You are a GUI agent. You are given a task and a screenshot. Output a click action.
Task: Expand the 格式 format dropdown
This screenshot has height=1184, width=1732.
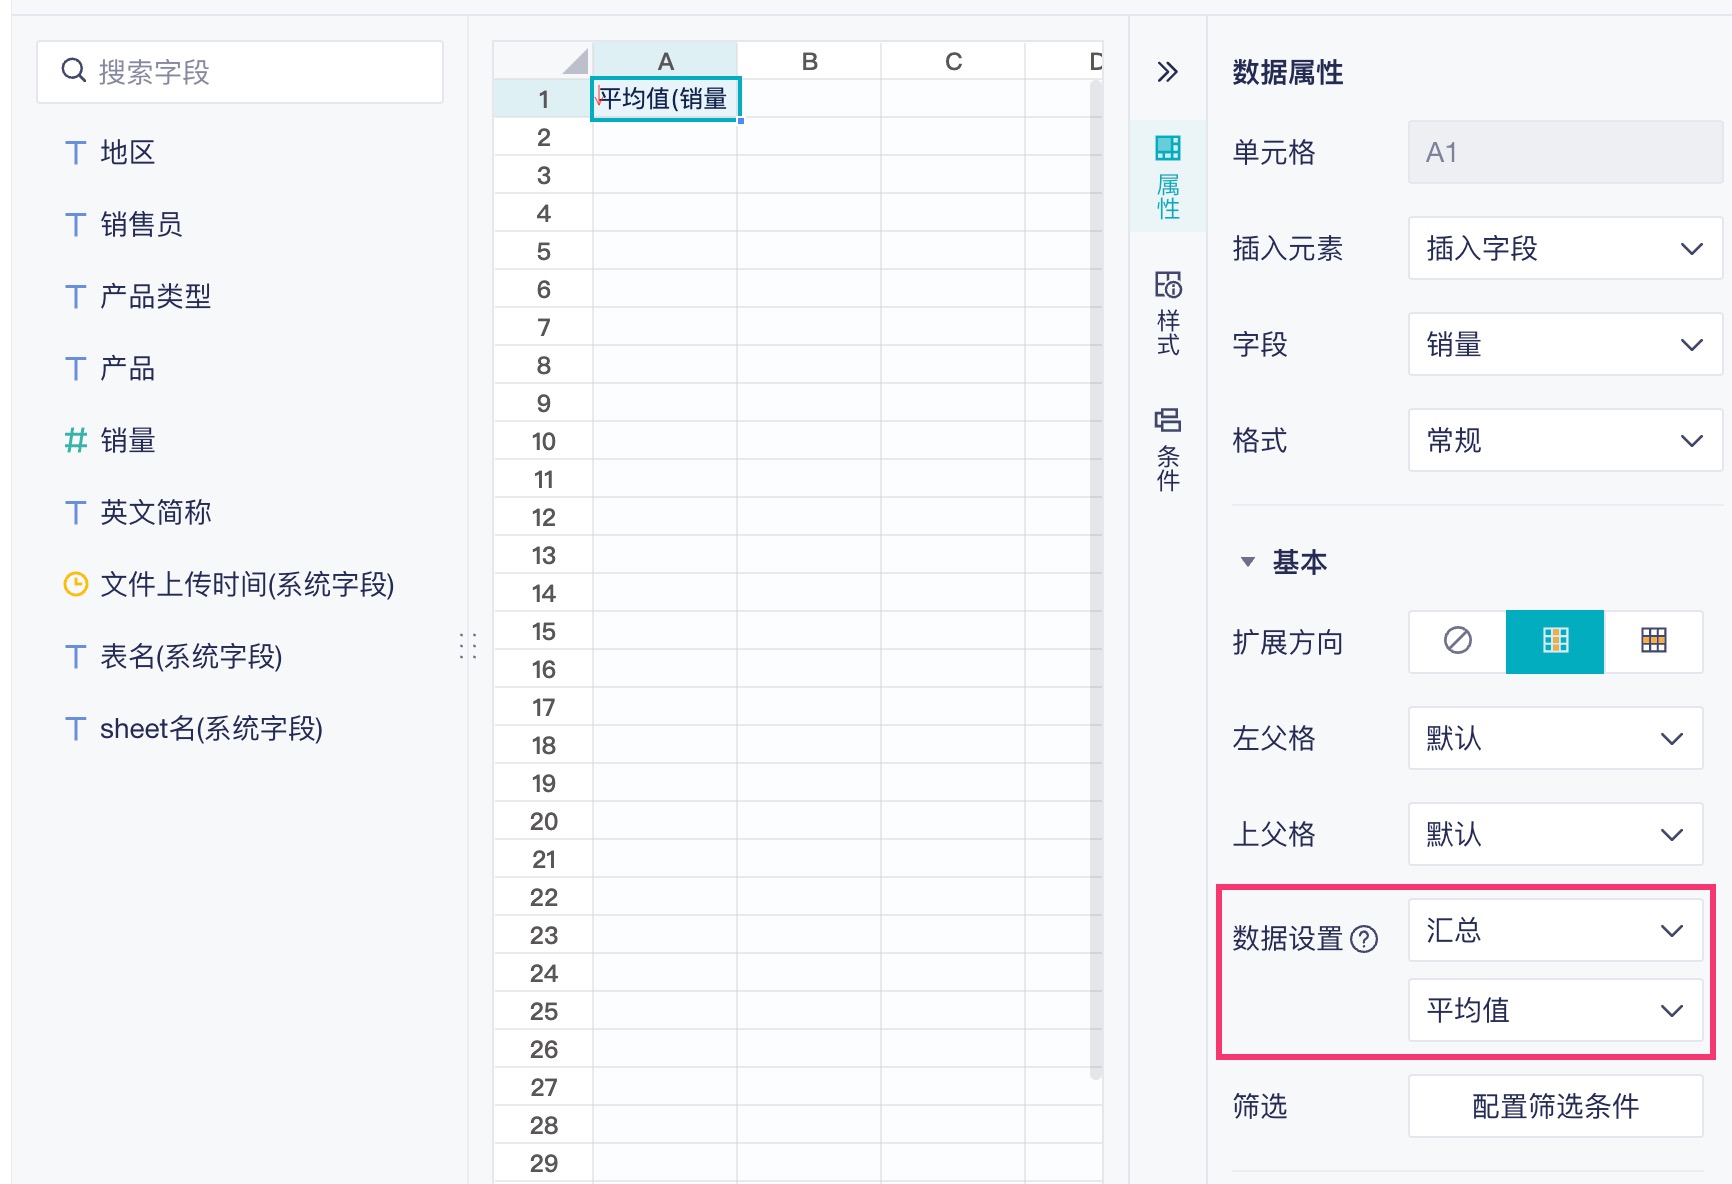(x=1564, y=440)
